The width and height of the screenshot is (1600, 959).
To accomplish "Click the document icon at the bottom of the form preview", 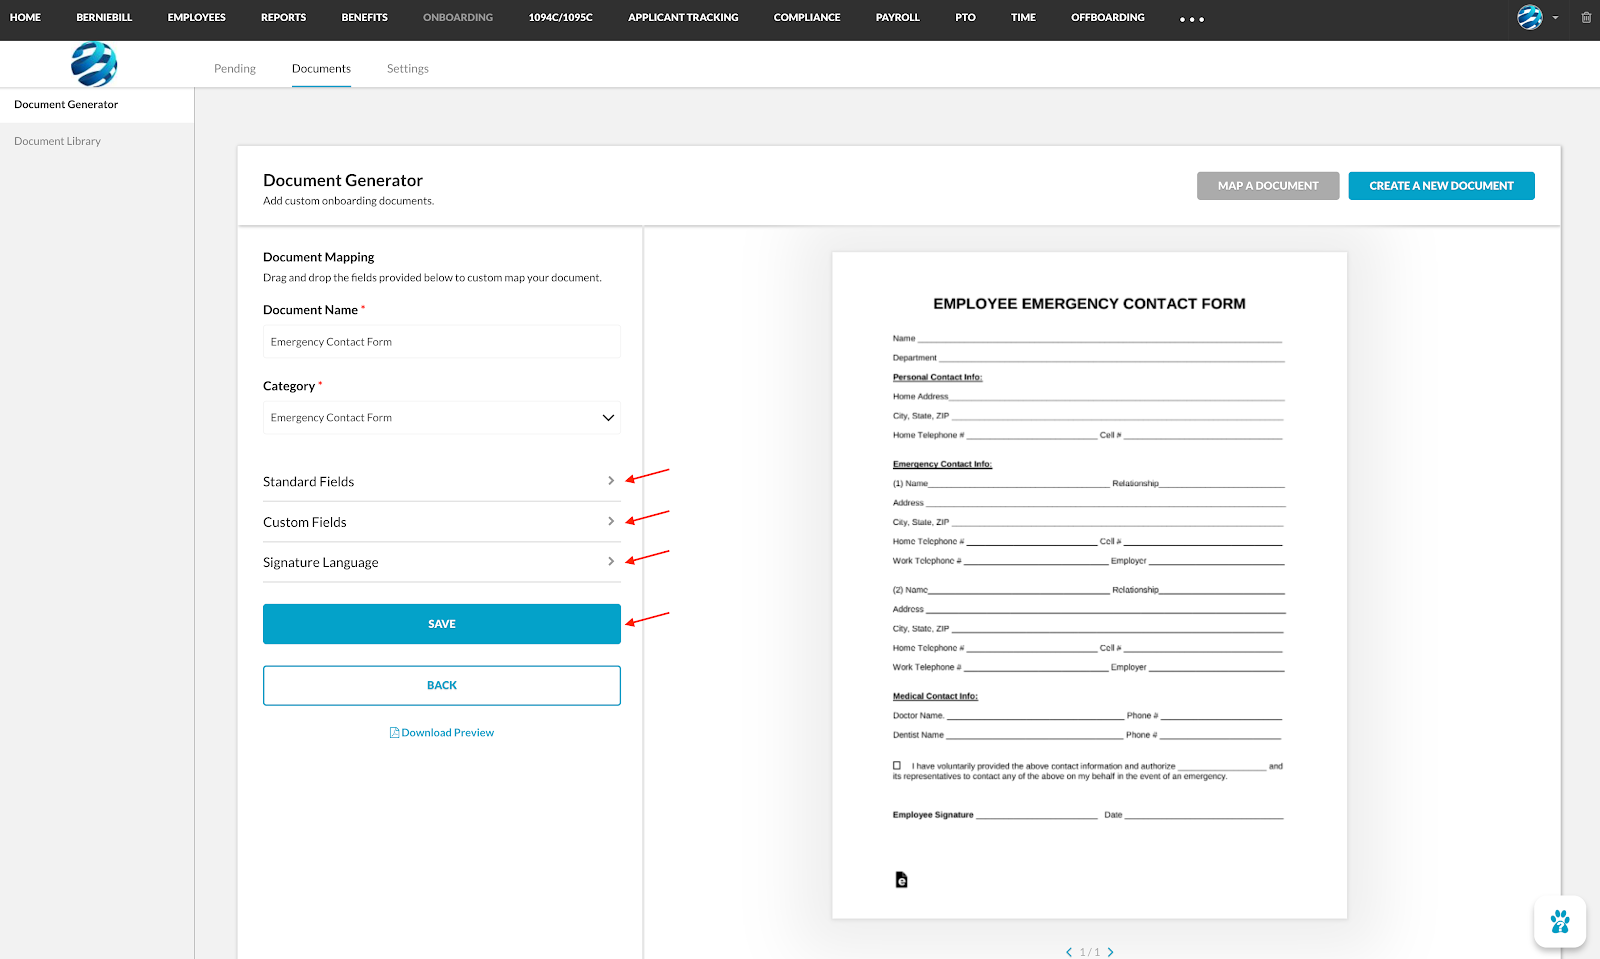I will tap(901, 880).
